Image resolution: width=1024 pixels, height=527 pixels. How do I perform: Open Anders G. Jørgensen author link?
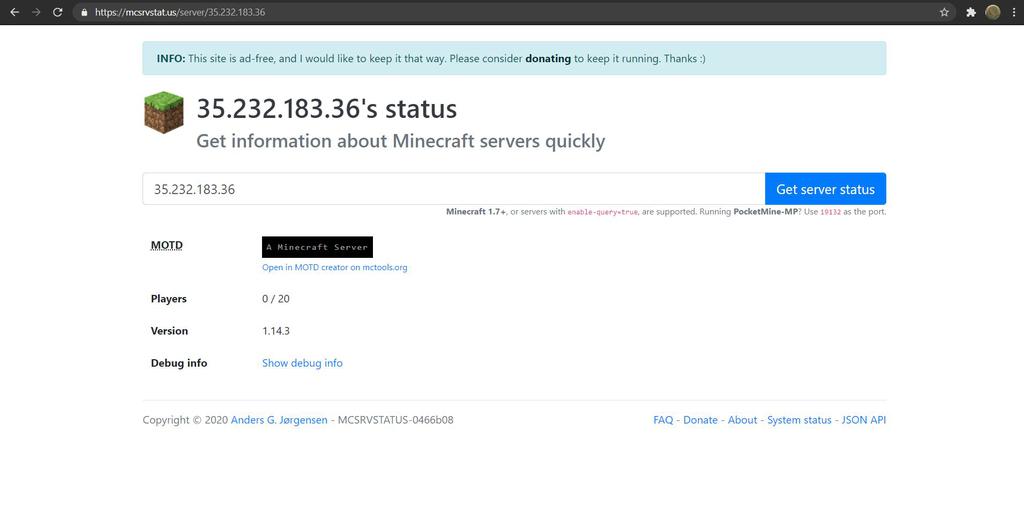279,420
